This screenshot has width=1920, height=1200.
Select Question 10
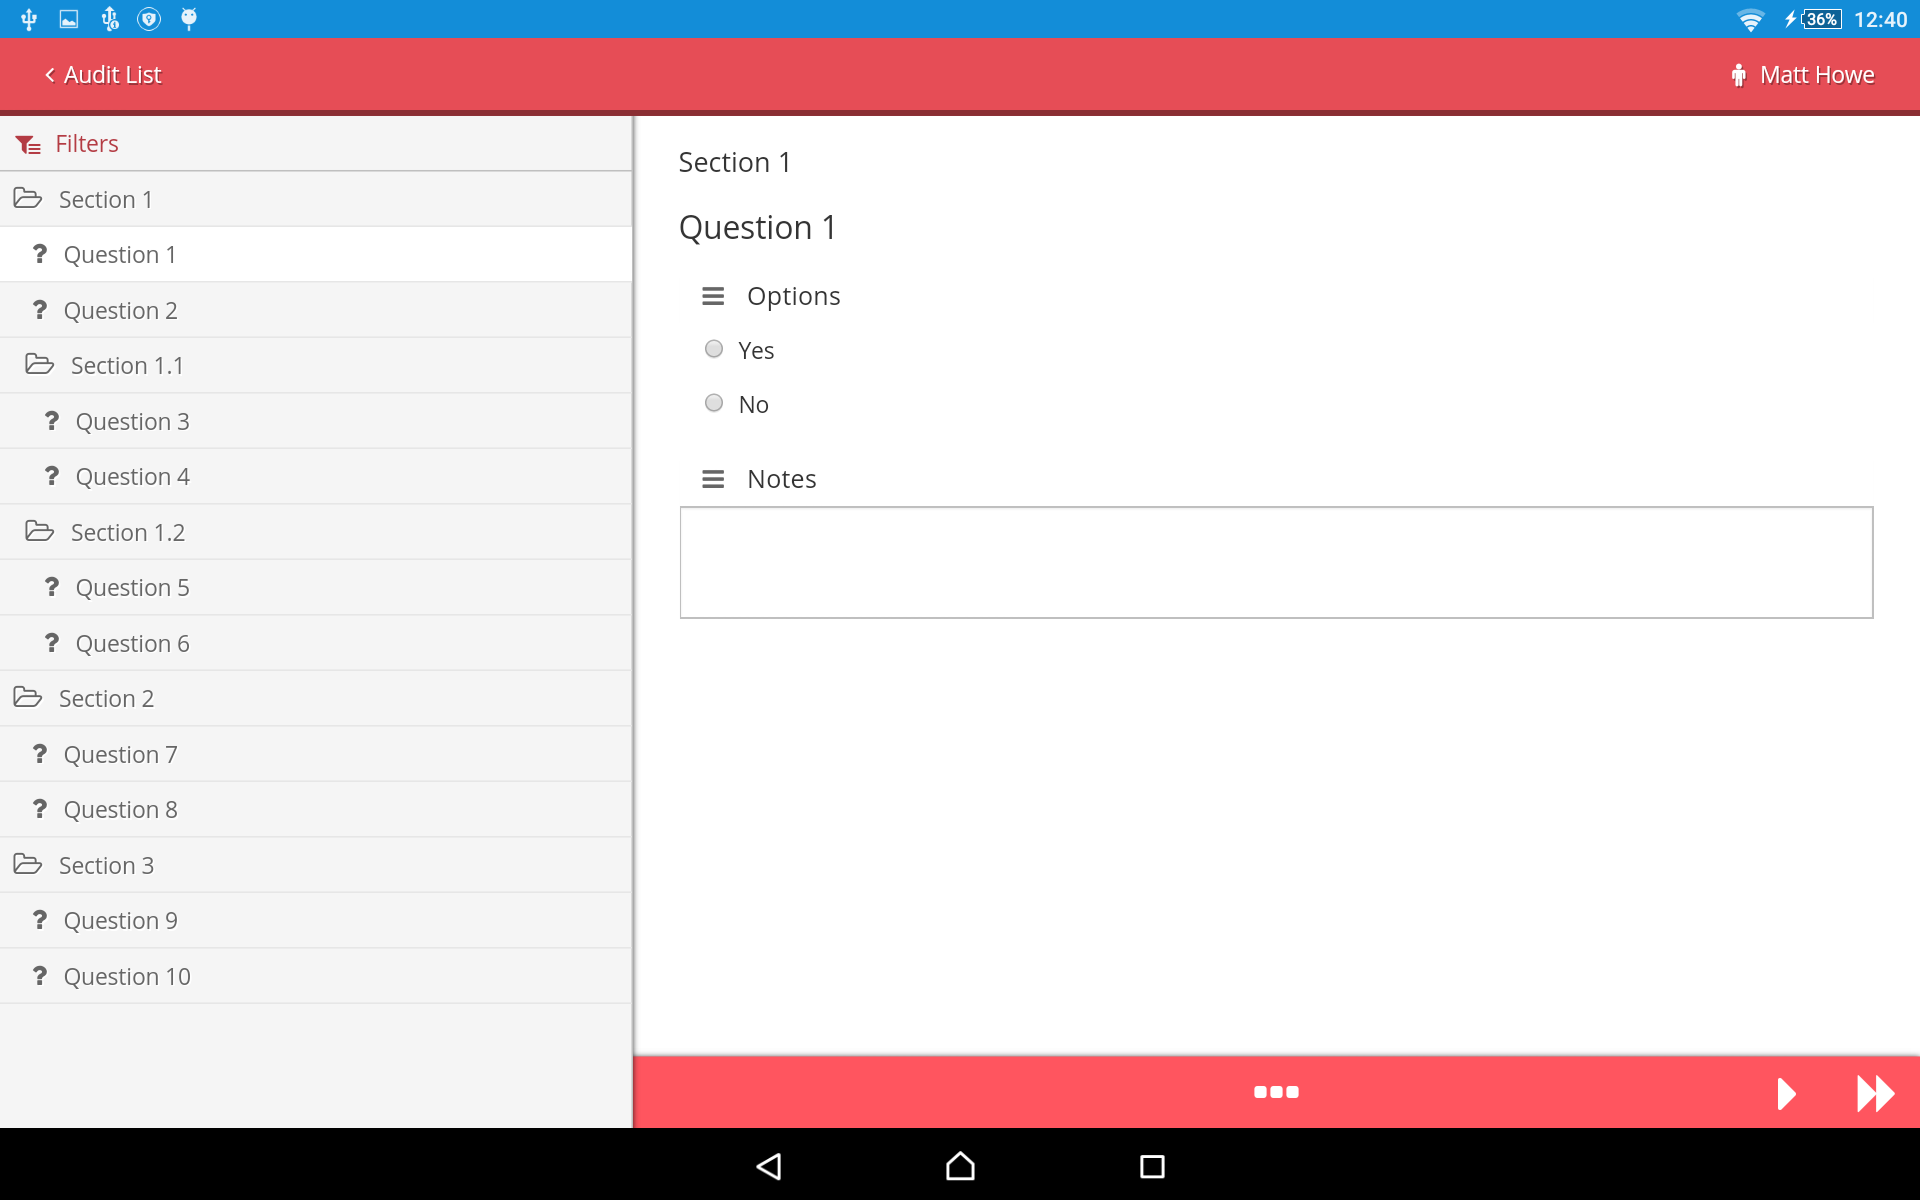[x=316, y=976]
